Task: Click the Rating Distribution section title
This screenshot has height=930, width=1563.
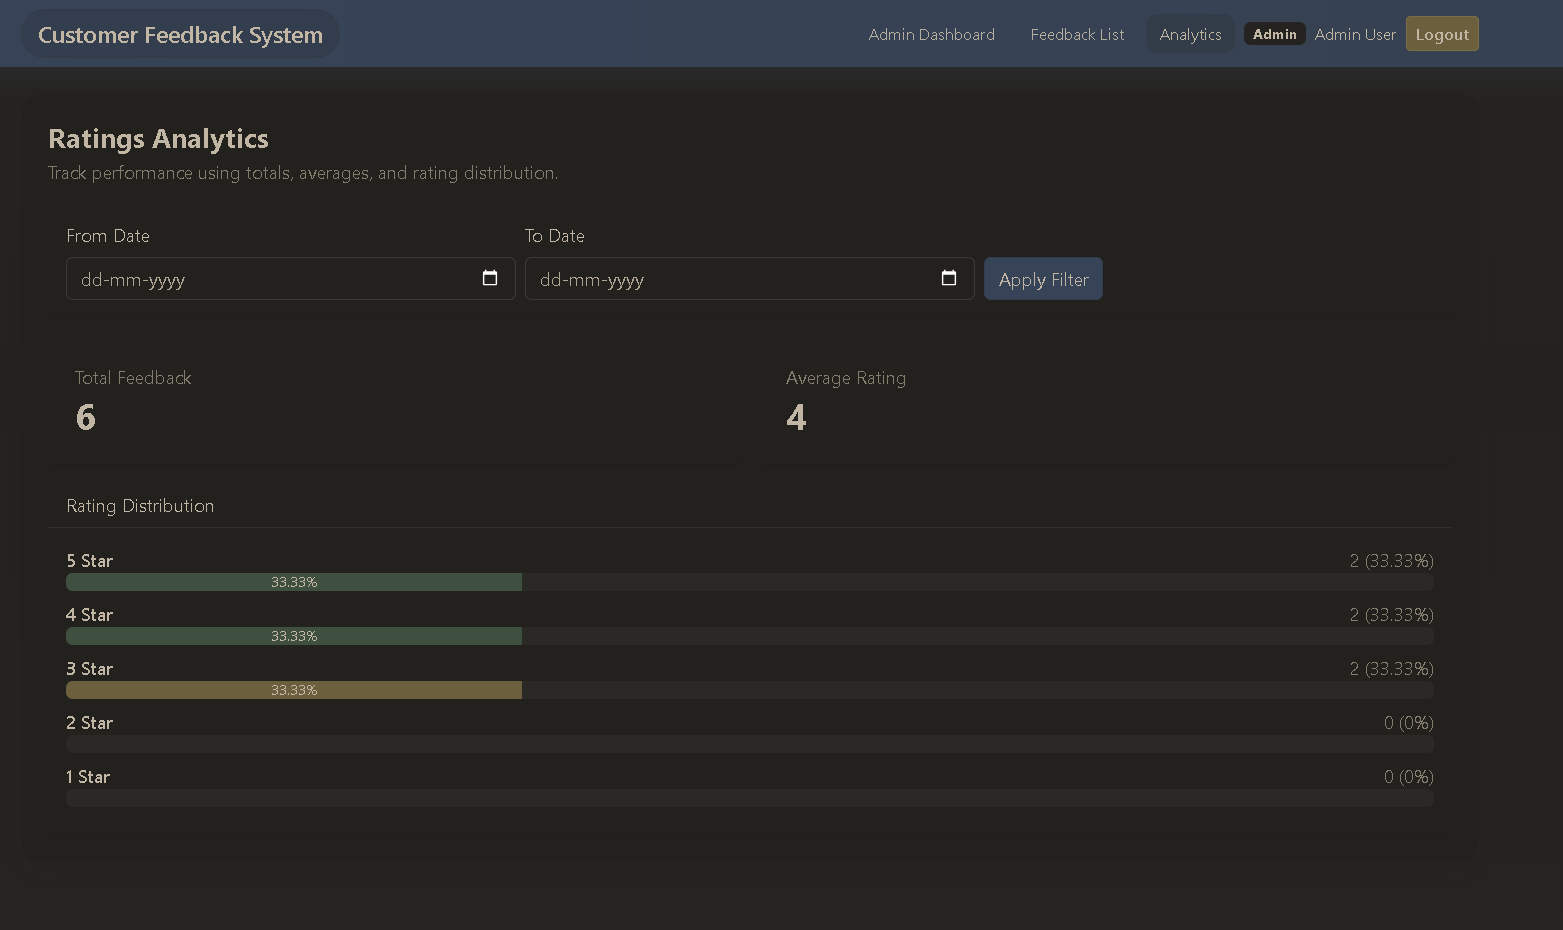Action: 140,506
